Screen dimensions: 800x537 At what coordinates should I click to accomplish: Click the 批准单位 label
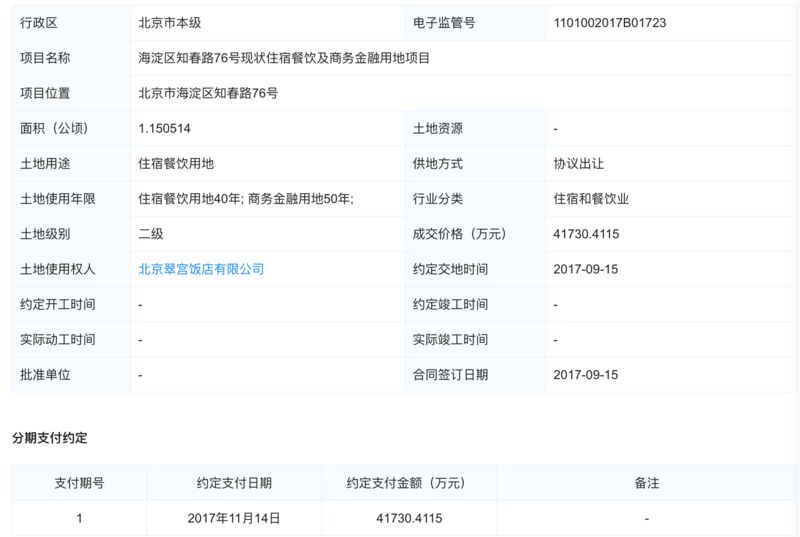coord(45,374)
